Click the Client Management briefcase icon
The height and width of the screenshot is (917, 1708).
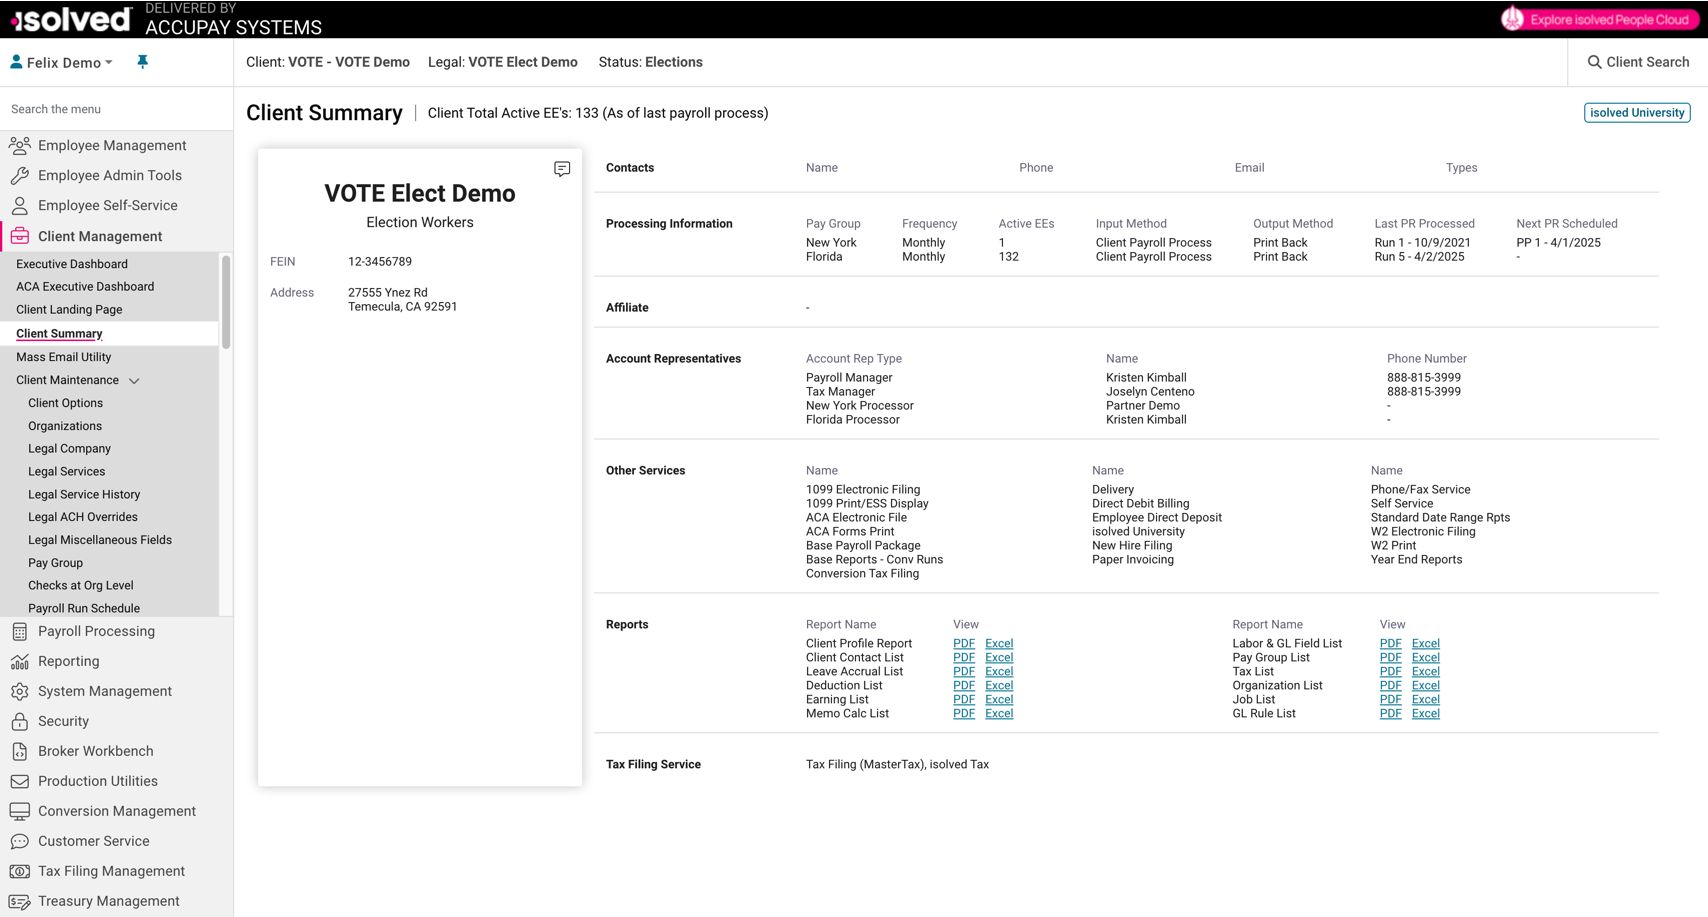[20, 236]
